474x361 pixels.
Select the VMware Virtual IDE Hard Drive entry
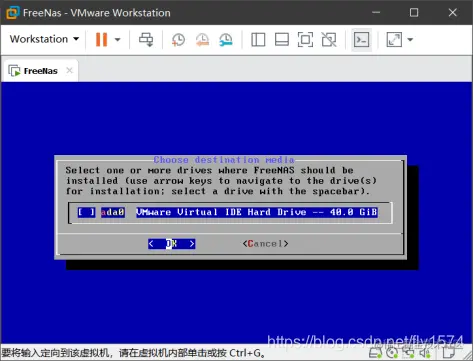257,212
